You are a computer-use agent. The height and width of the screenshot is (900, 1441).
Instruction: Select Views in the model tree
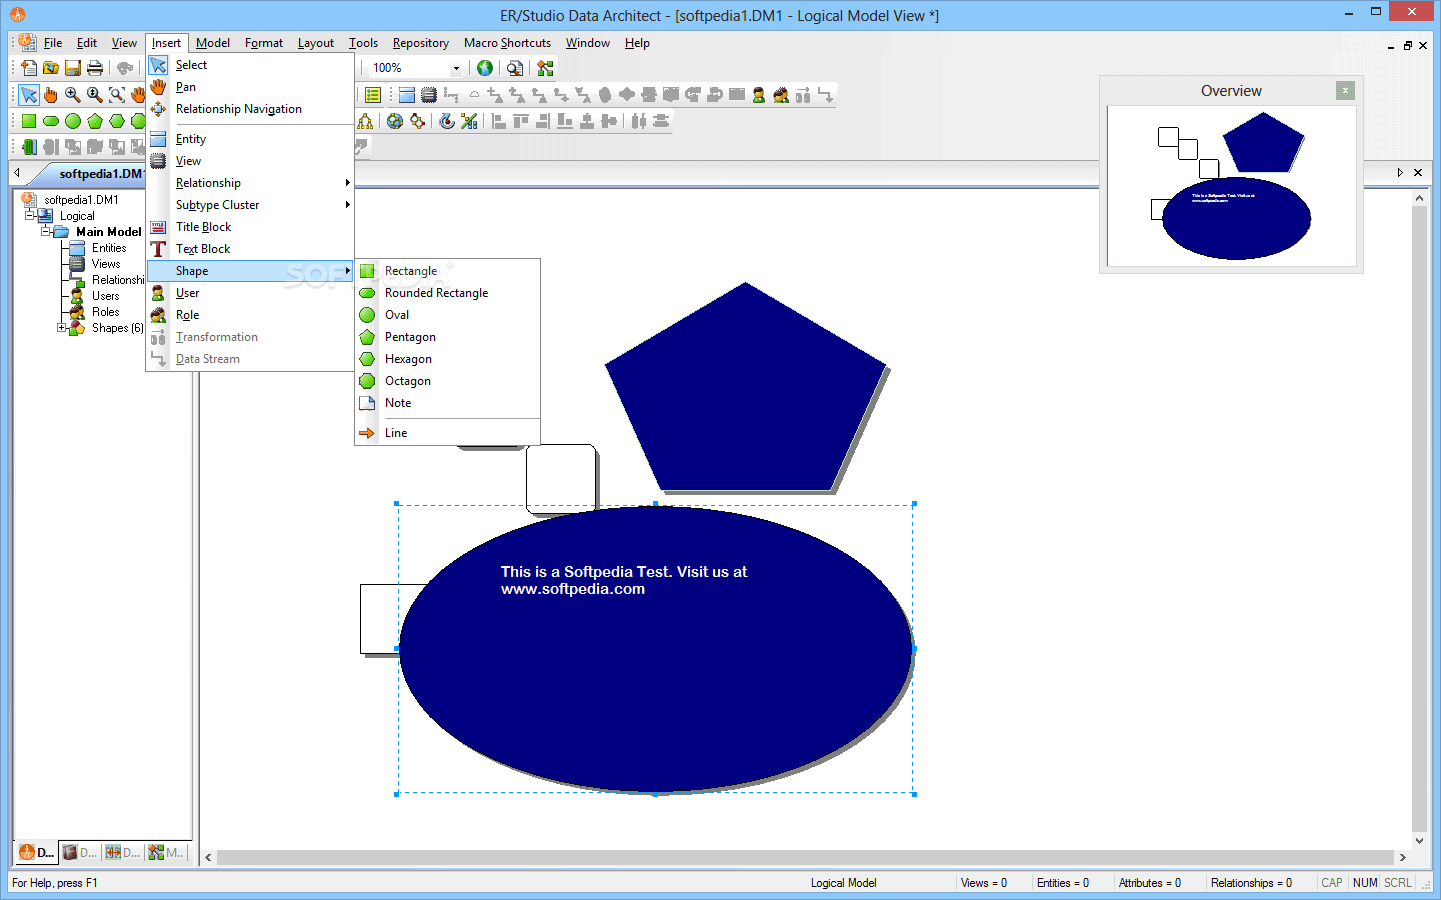[x=106, y=264]
